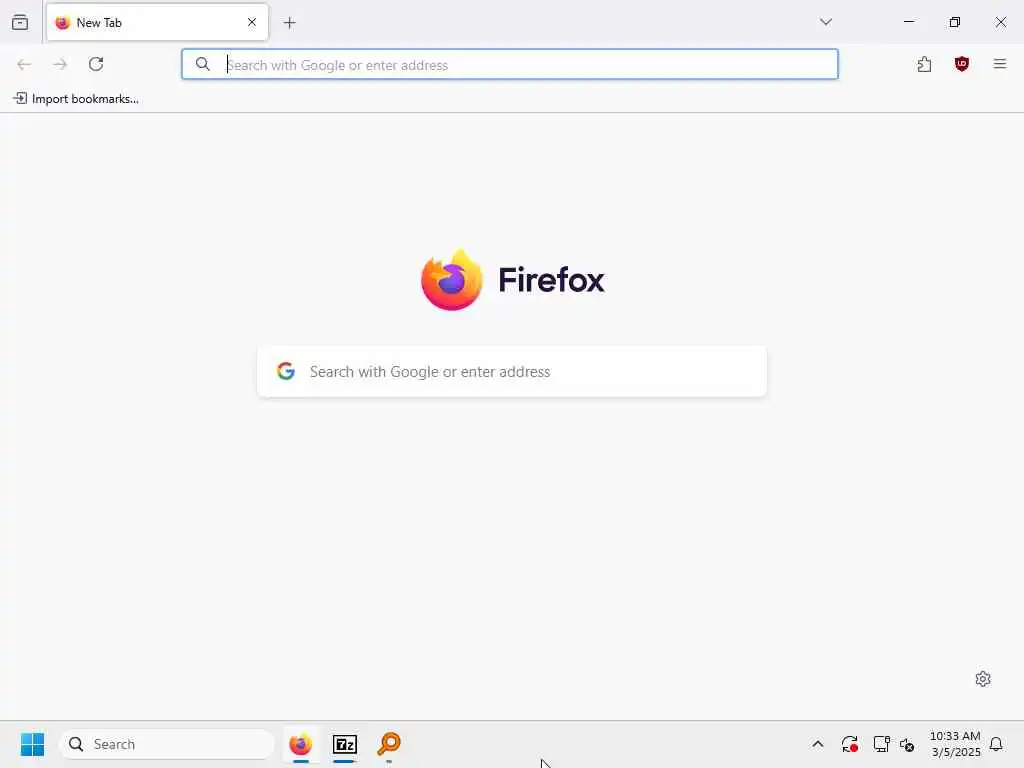The height and width of the screenshot is (768, 1024).
Task: Reload the current page
Action: click(x=96, y=64)
